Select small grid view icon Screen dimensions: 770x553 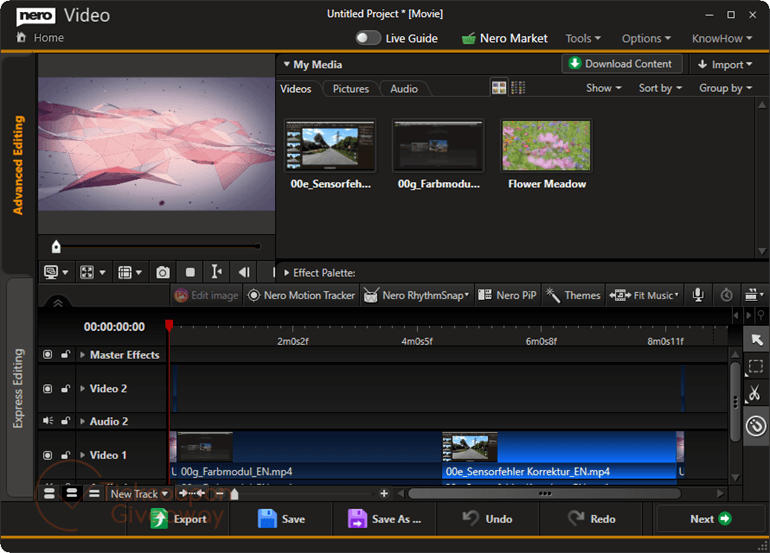518,88
